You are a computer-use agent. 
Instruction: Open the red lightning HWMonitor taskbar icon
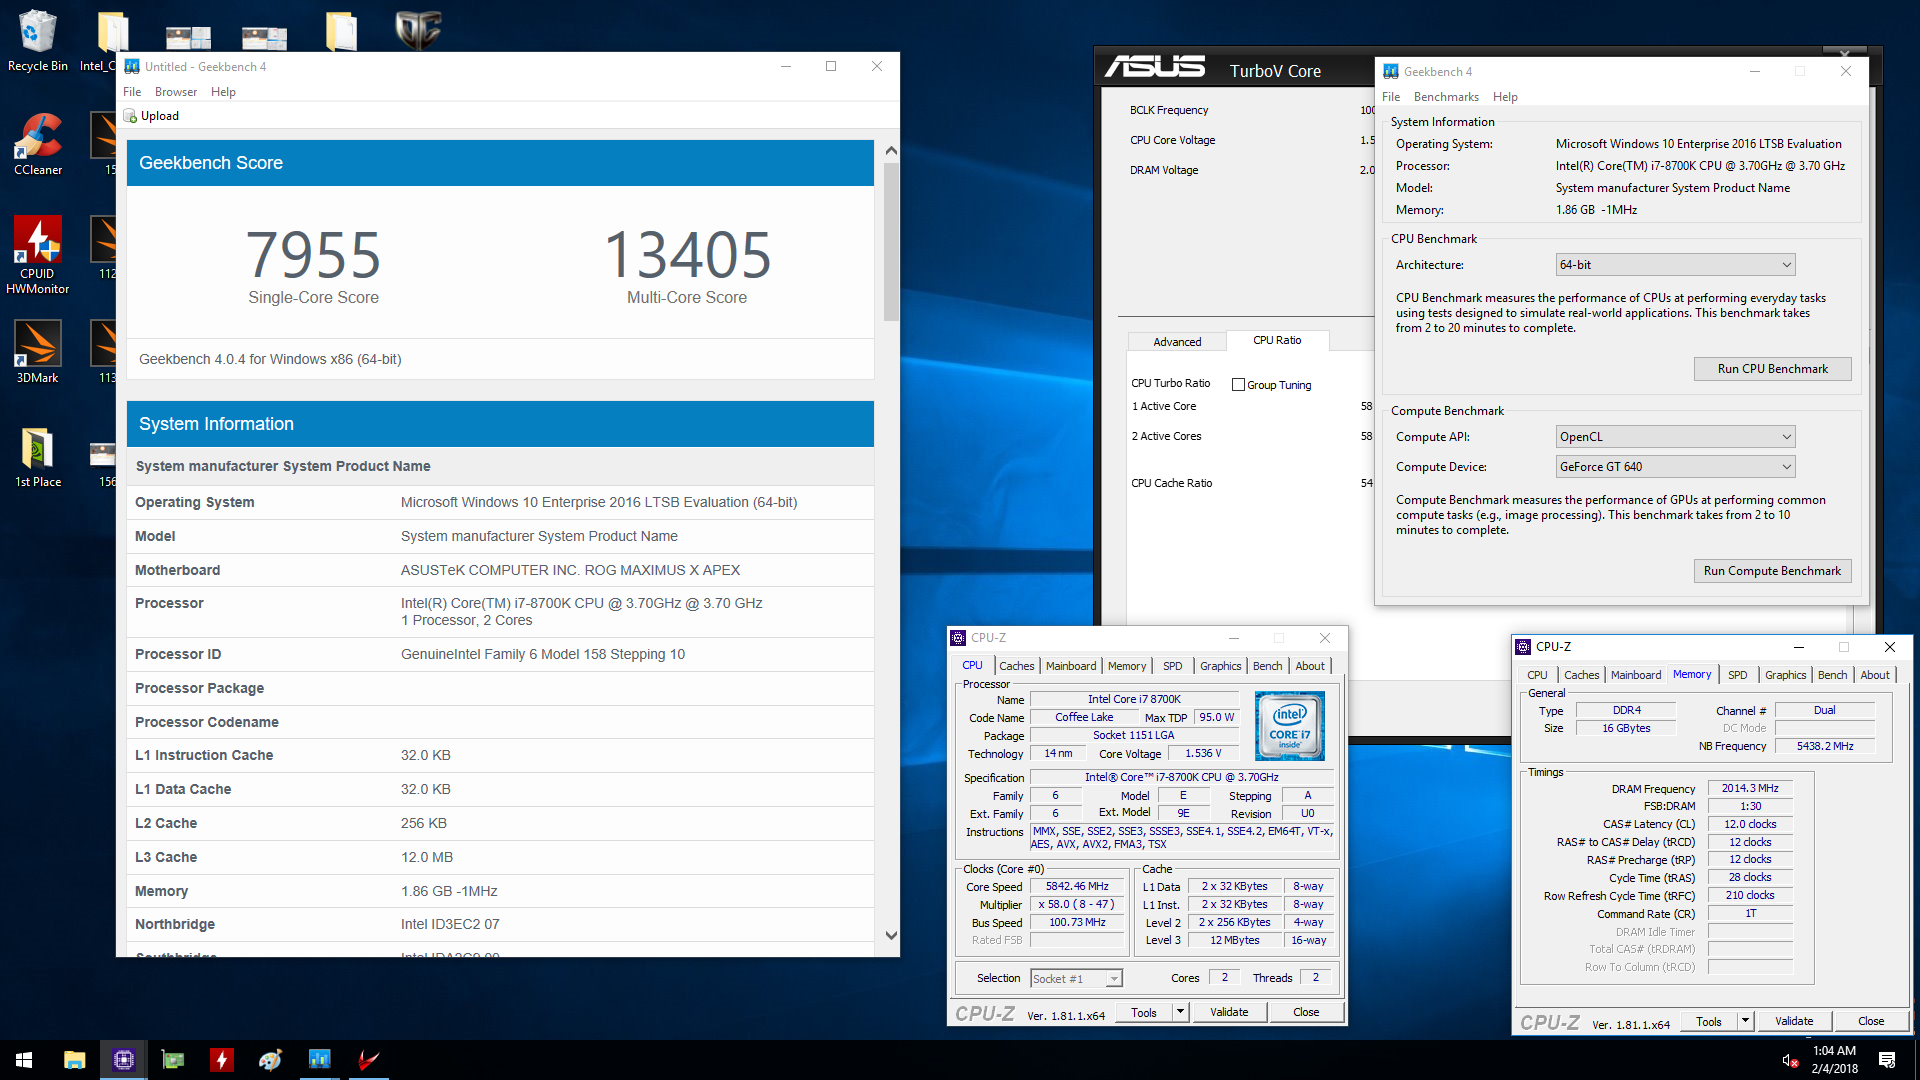point(221,1060)
